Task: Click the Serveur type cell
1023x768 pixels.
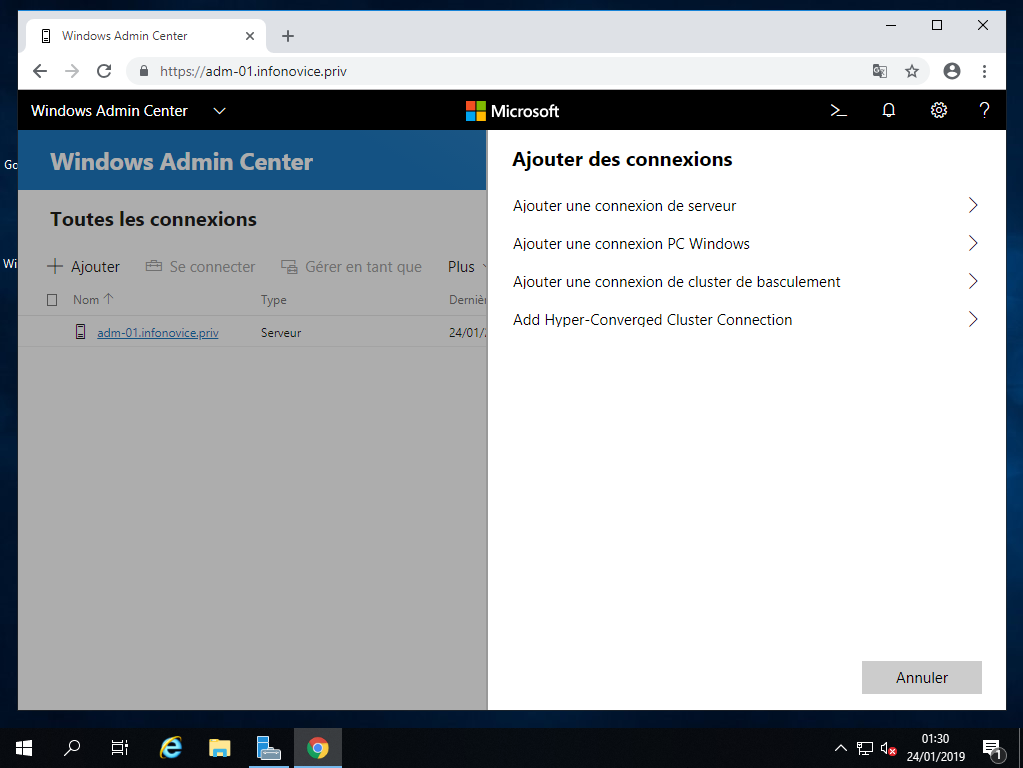Action: point(281,332)
